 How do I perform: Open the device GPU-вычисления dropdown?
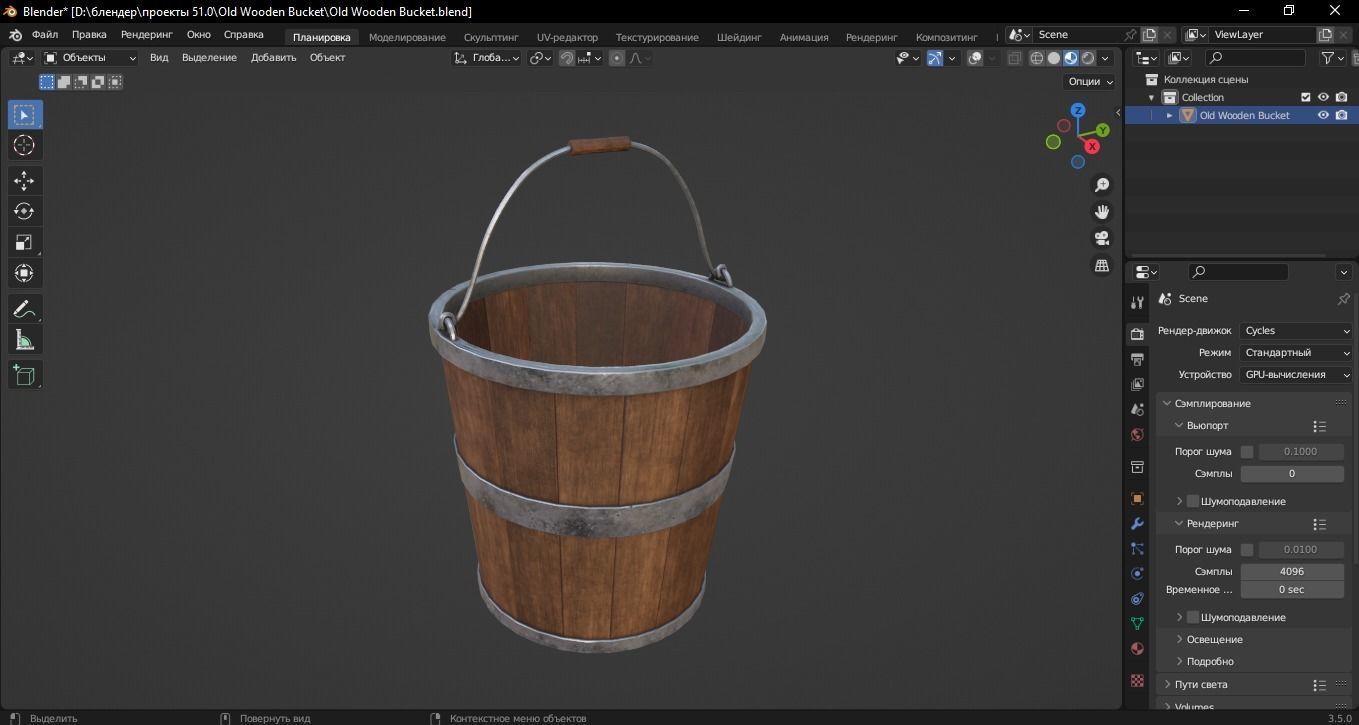point(1297,375)
